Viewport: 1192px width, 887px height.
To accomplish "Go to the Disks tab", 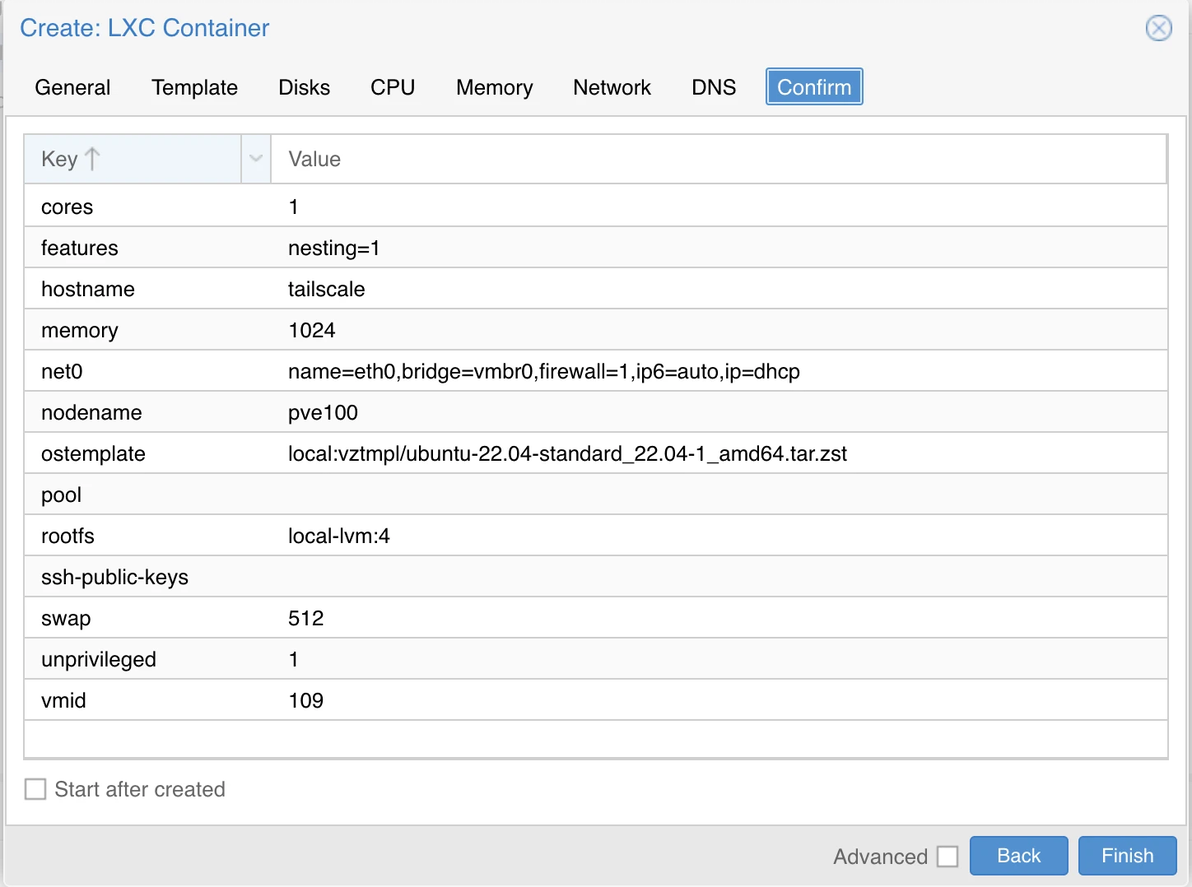I will point(304,87).
